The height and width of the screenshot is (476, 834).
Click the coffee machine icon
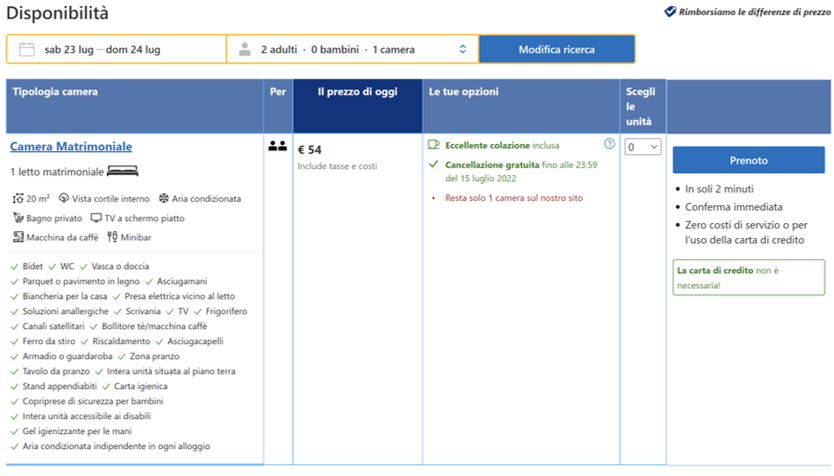click(18, 237)
